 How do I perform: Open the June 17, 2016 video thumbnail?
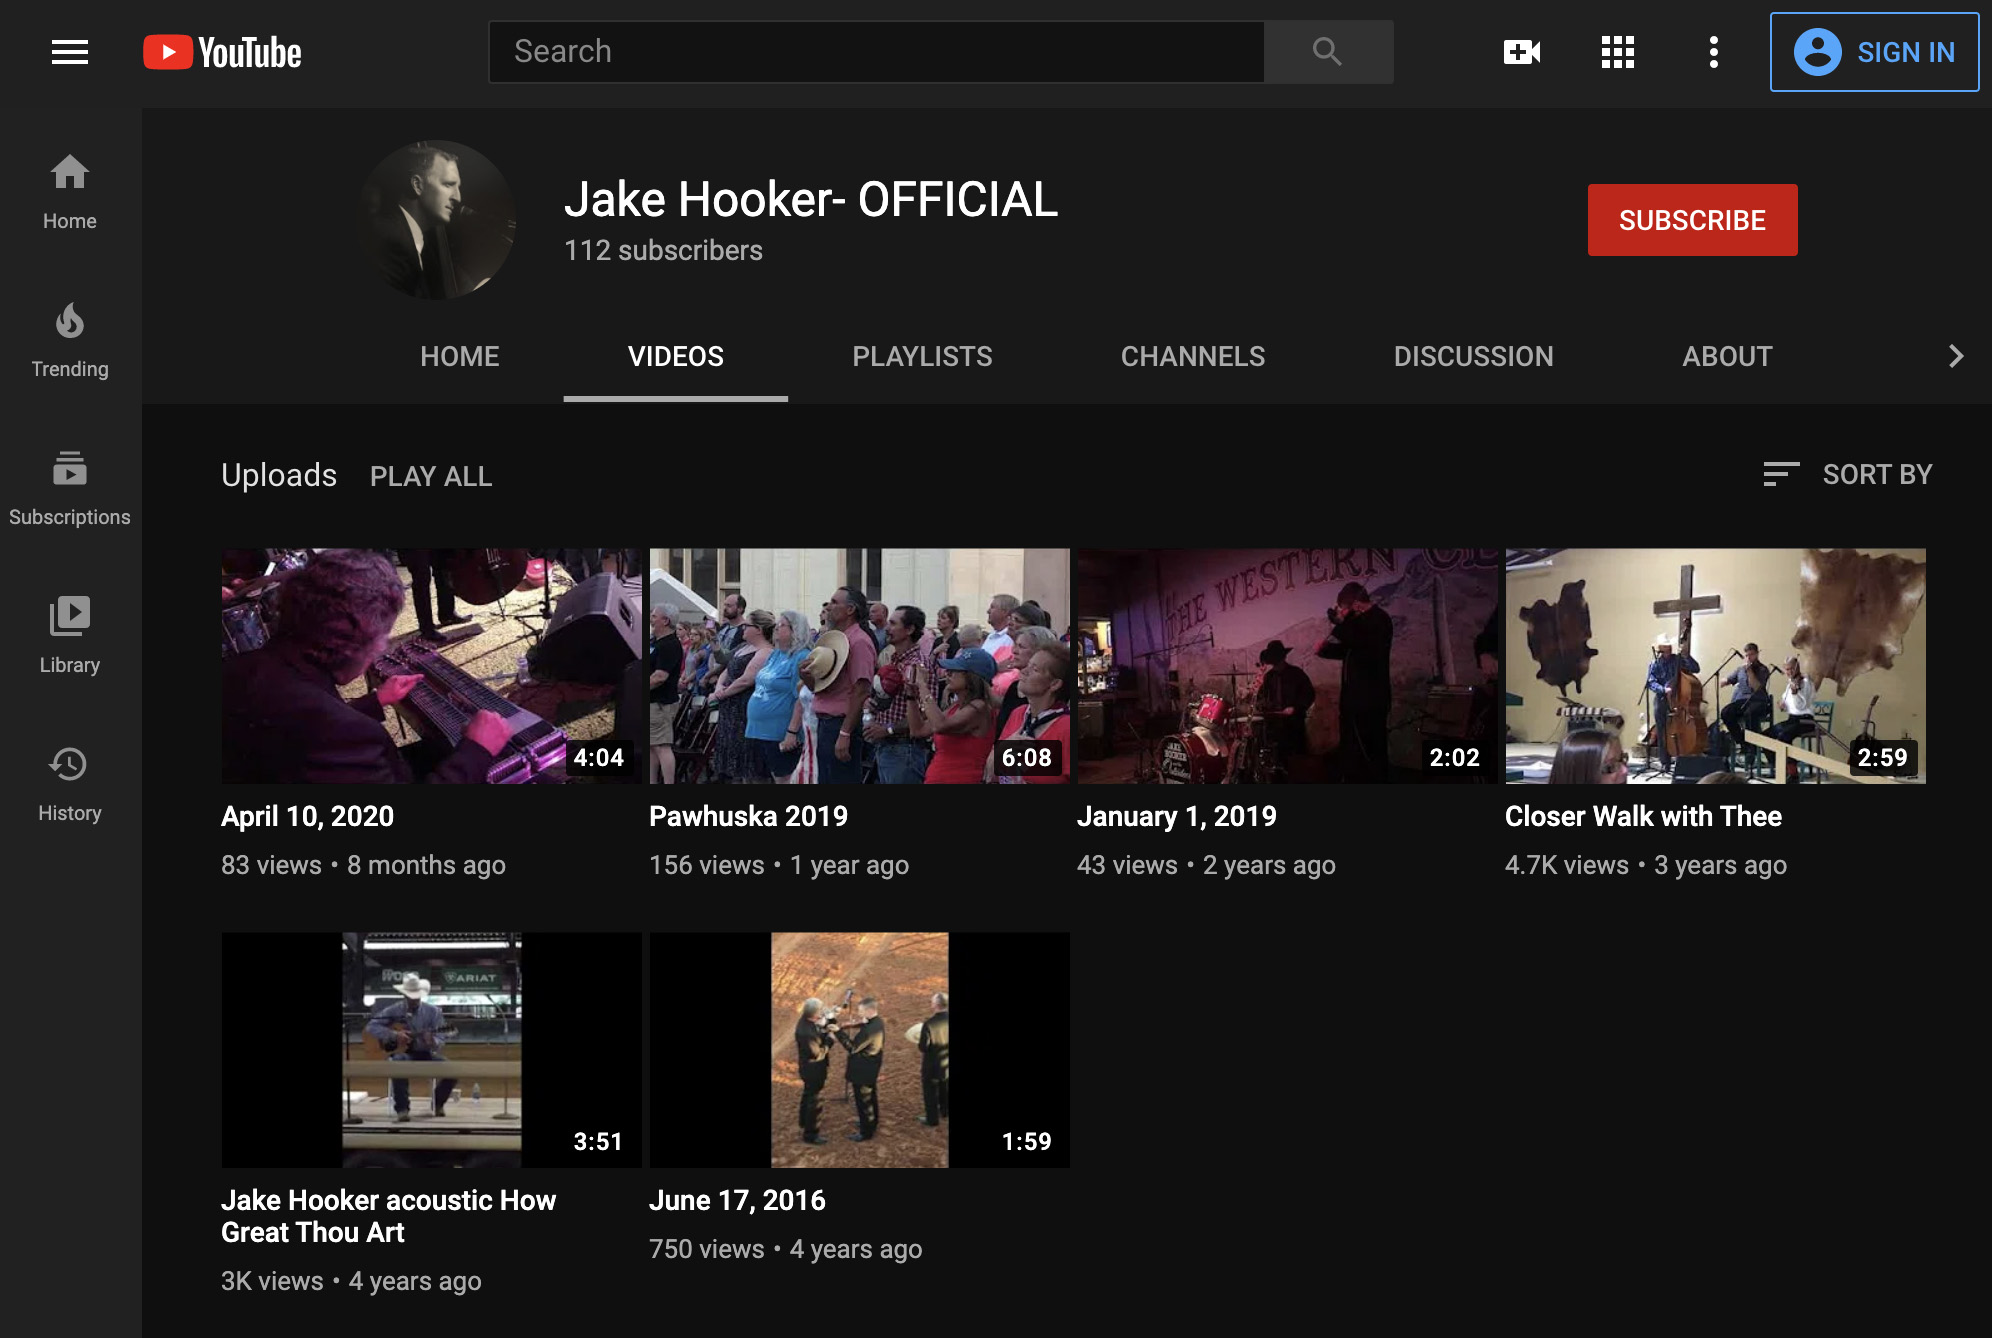point(859,1050)
